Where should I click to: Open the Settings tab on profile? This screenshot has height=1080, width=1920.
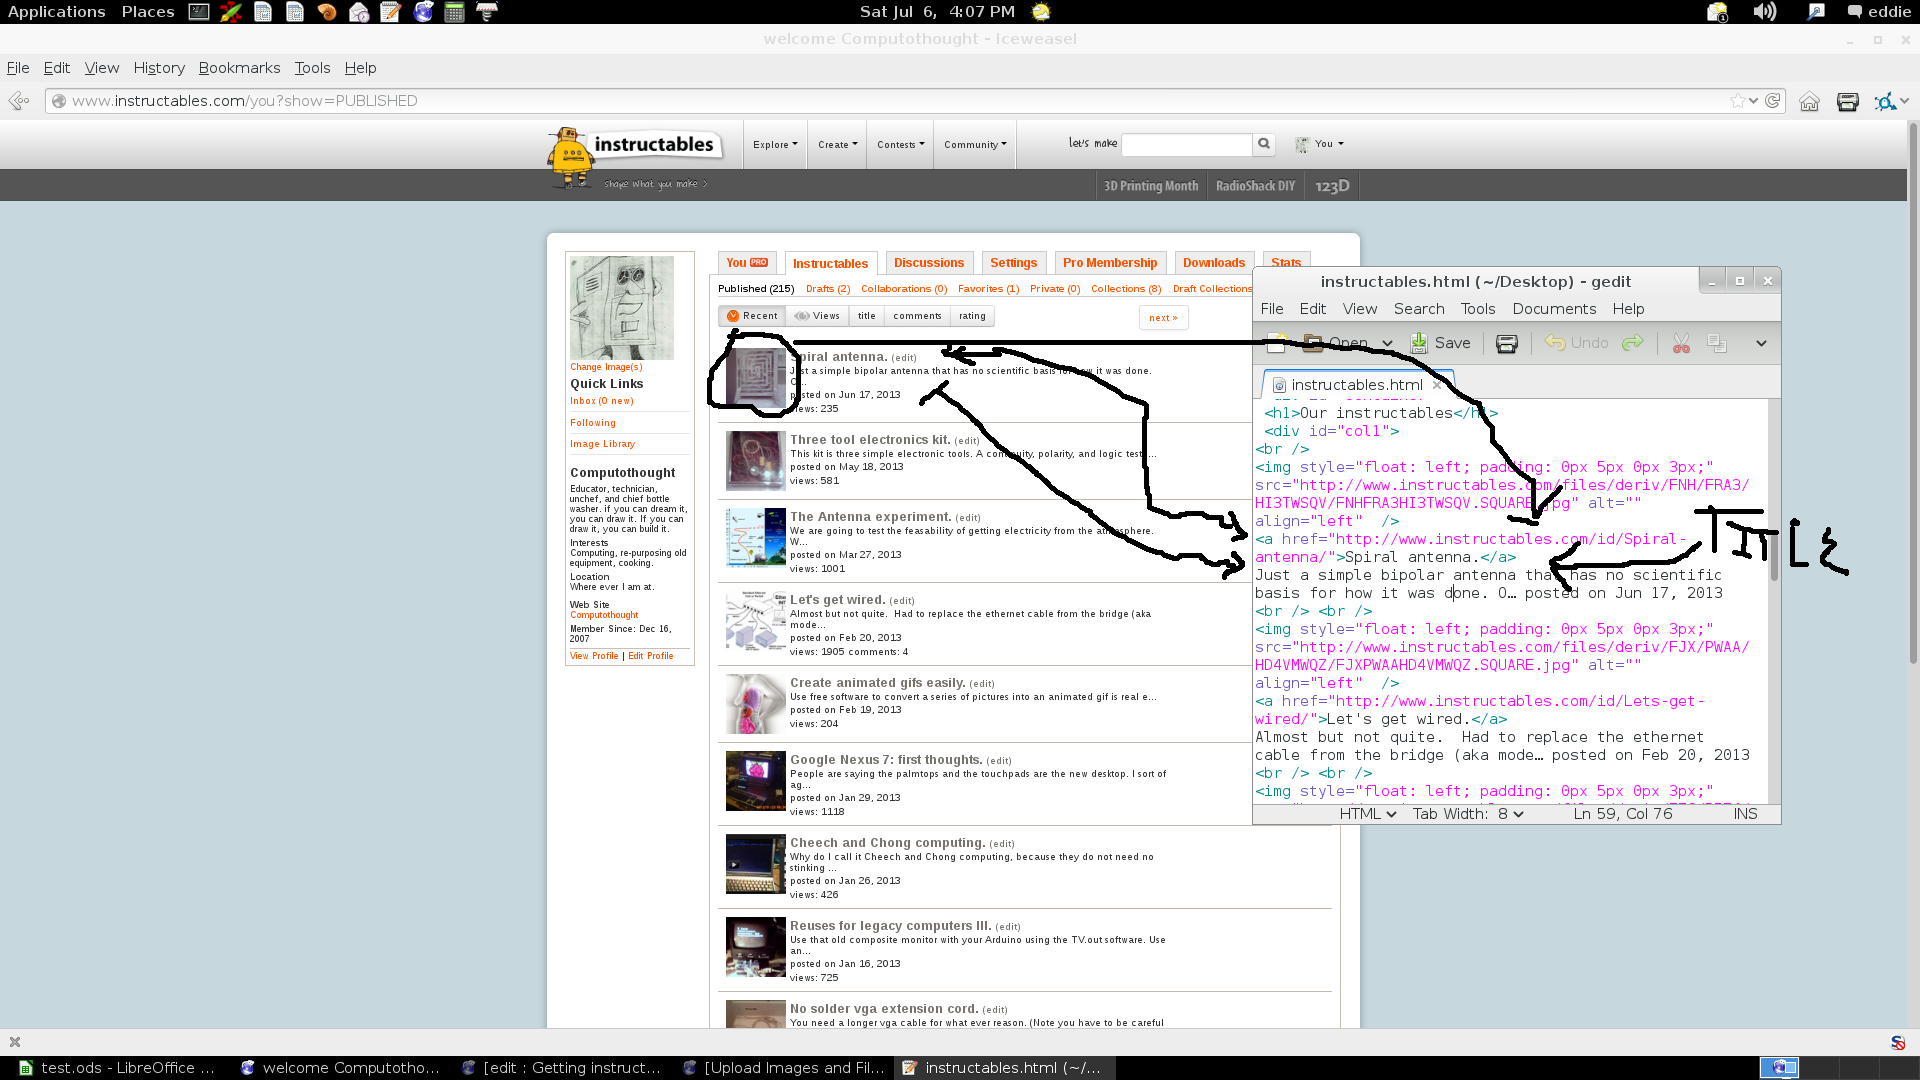(x=1013, y=263)
